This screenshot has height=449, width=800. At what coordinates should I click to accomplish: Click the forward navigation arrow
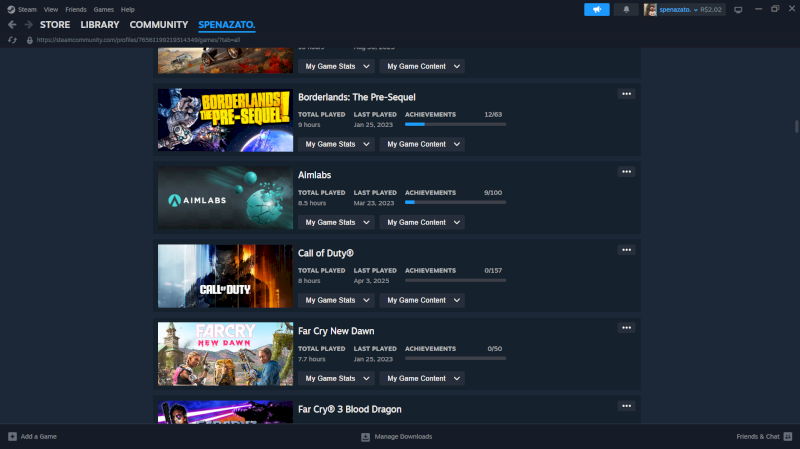point(28,24)
